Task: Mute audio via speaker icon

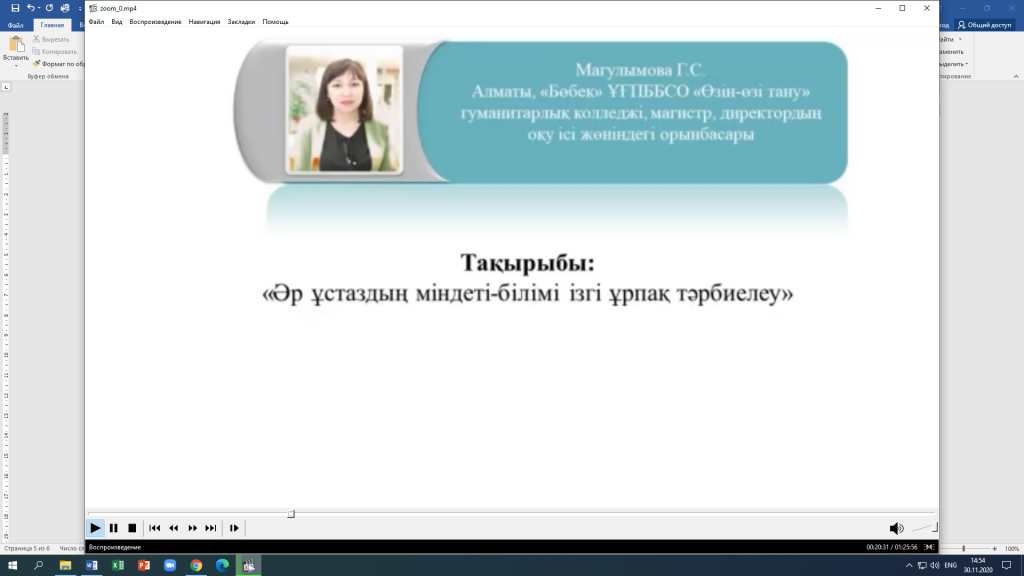Action: point(896,528)
